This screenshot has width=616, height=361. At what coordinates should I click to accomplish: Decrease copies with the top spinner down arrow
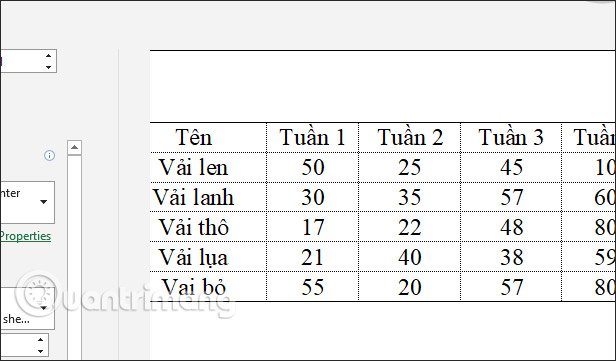(x=48, y=67)
